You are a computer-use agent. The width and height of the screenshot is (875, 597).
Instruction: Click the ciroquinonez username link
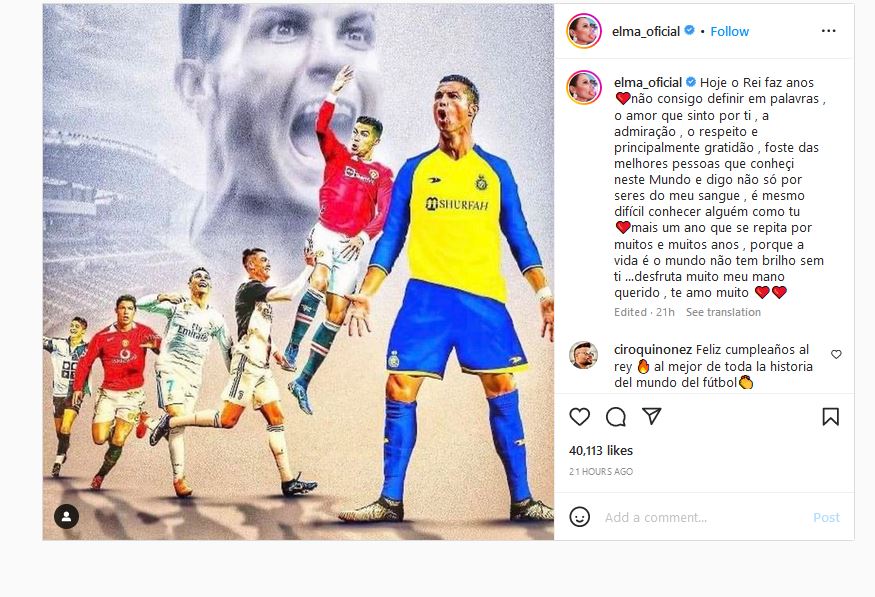coord(653,349)
